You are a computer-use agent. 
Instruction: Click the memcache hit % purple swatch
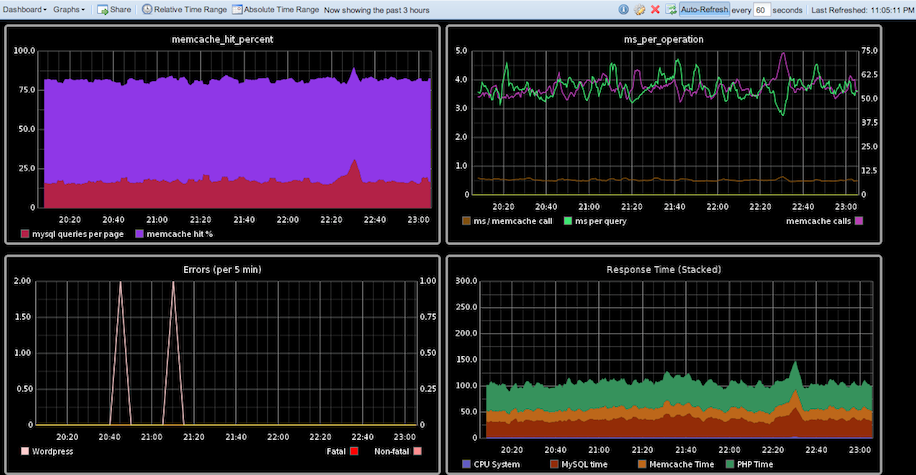tap(140, 234)
